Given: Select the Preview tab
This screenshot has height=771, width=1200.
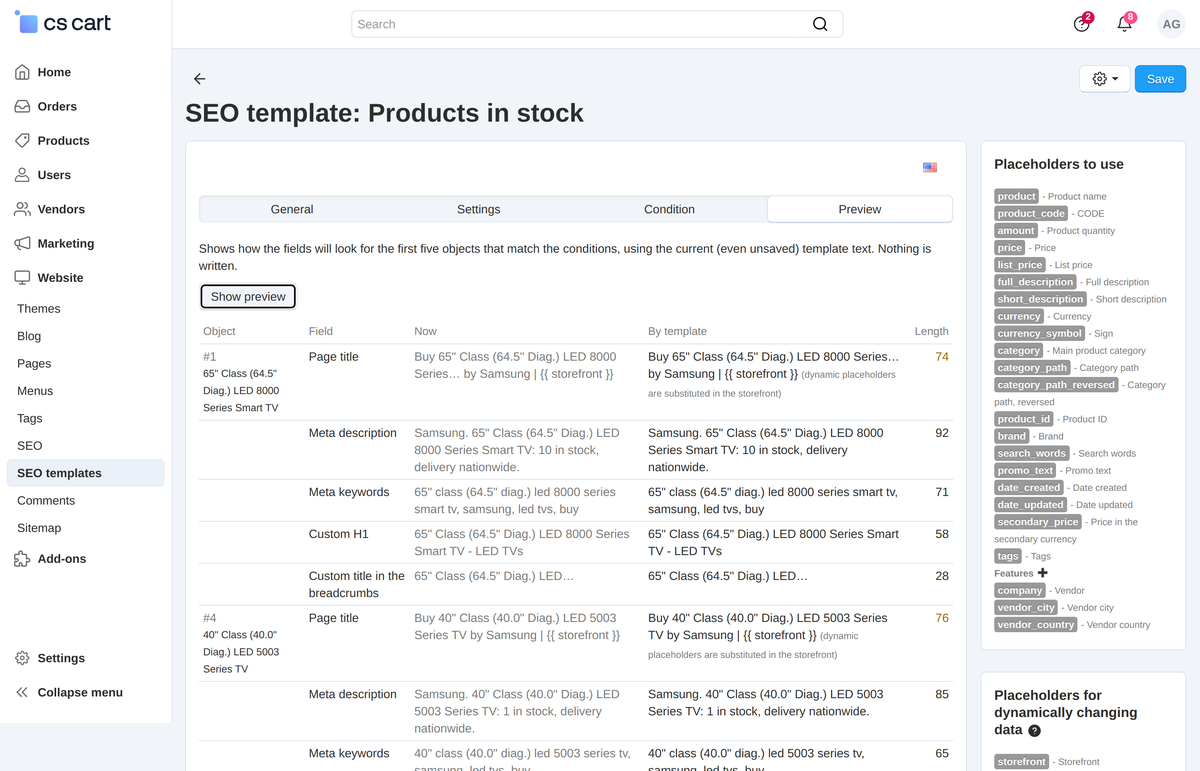Looking at the screenshot, I should pyautogui.click(x=860, y=209).
